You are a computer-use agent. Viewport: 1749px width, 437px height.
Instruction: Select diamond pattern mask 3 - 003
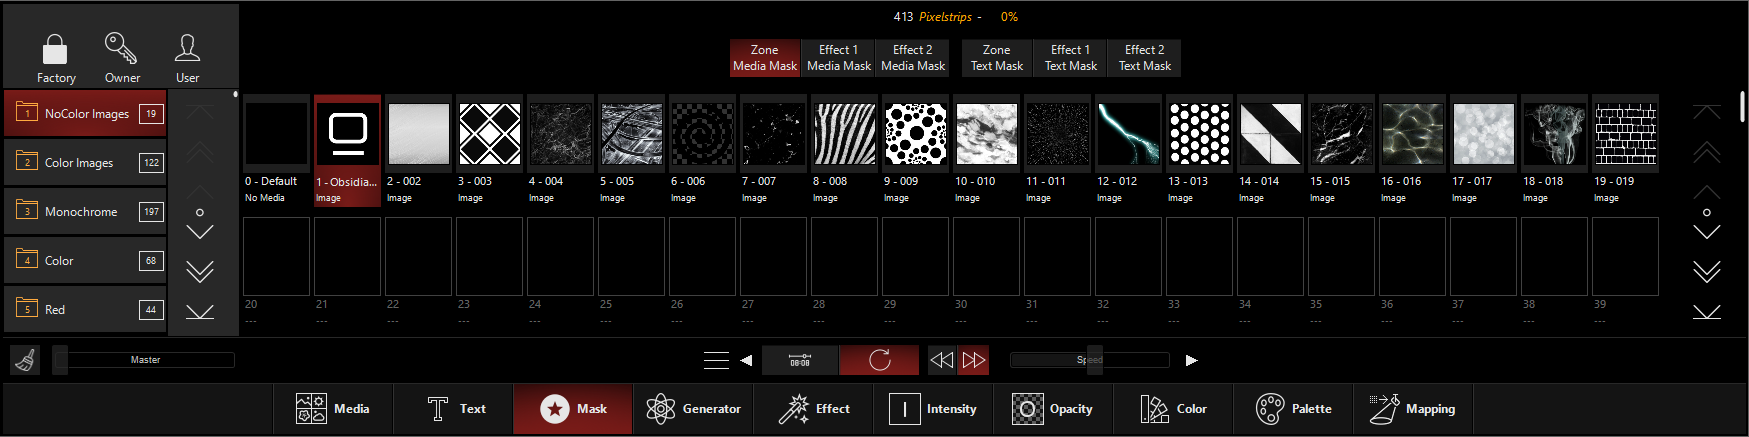point(490,150)
